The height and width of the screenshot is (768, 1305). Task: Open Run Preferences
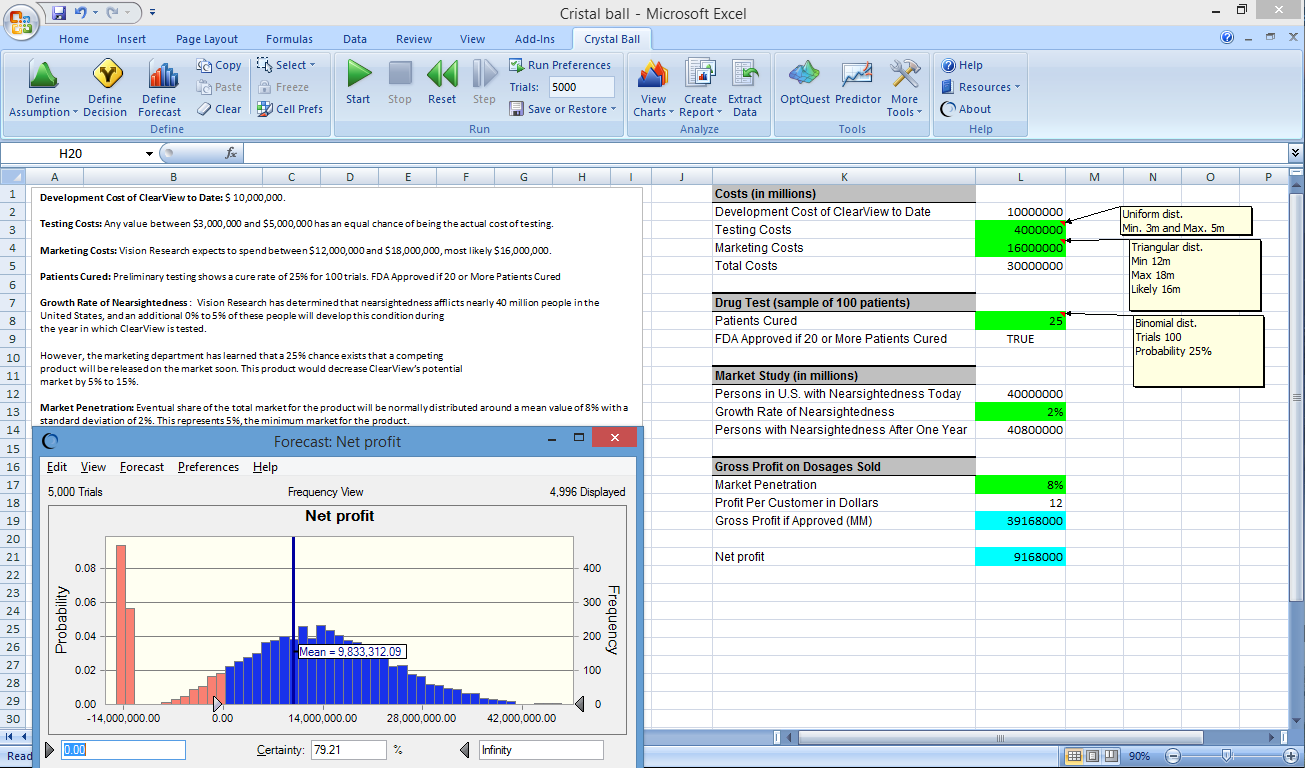click(x=560, y=65)
